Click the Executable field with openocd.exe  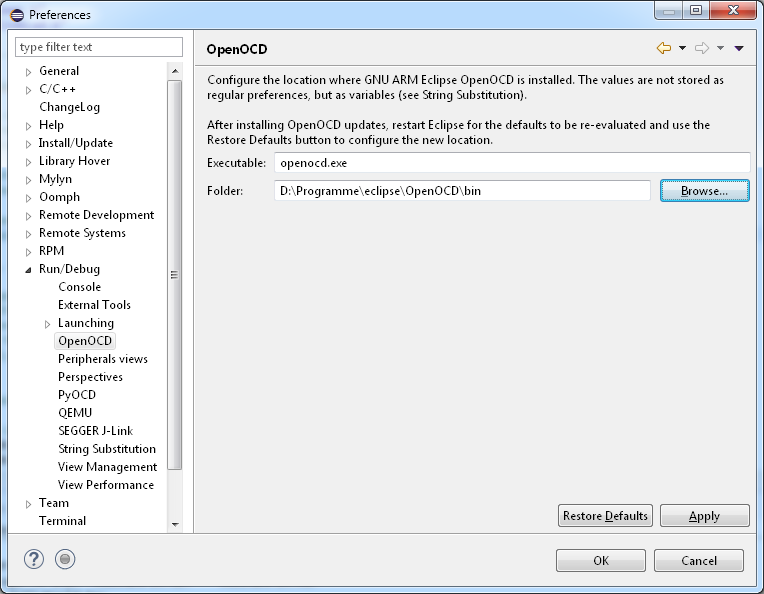click(511, 162)
